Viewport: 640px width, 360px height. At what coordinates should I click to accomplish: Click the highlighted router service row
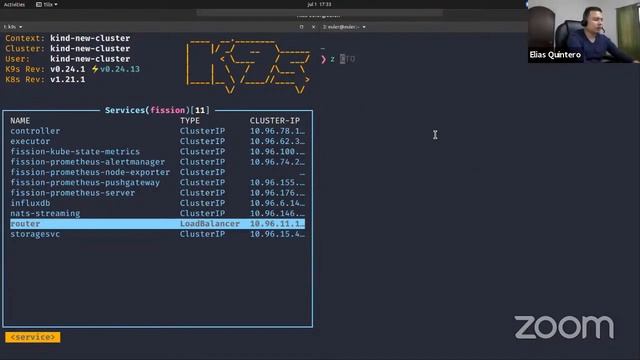click(x=158, y=224)
